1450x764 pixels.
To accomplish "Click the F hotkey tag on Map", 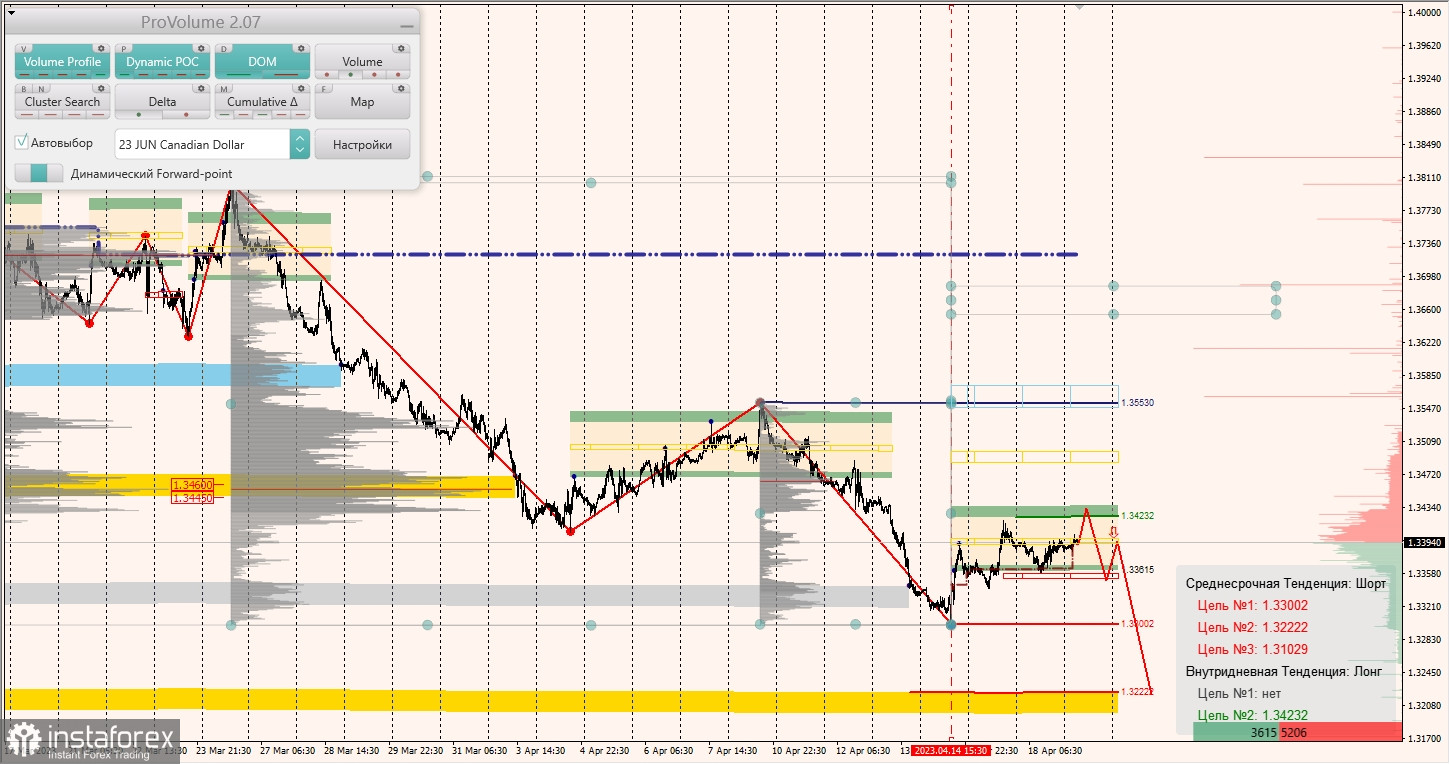I will [x=324, y=88].
